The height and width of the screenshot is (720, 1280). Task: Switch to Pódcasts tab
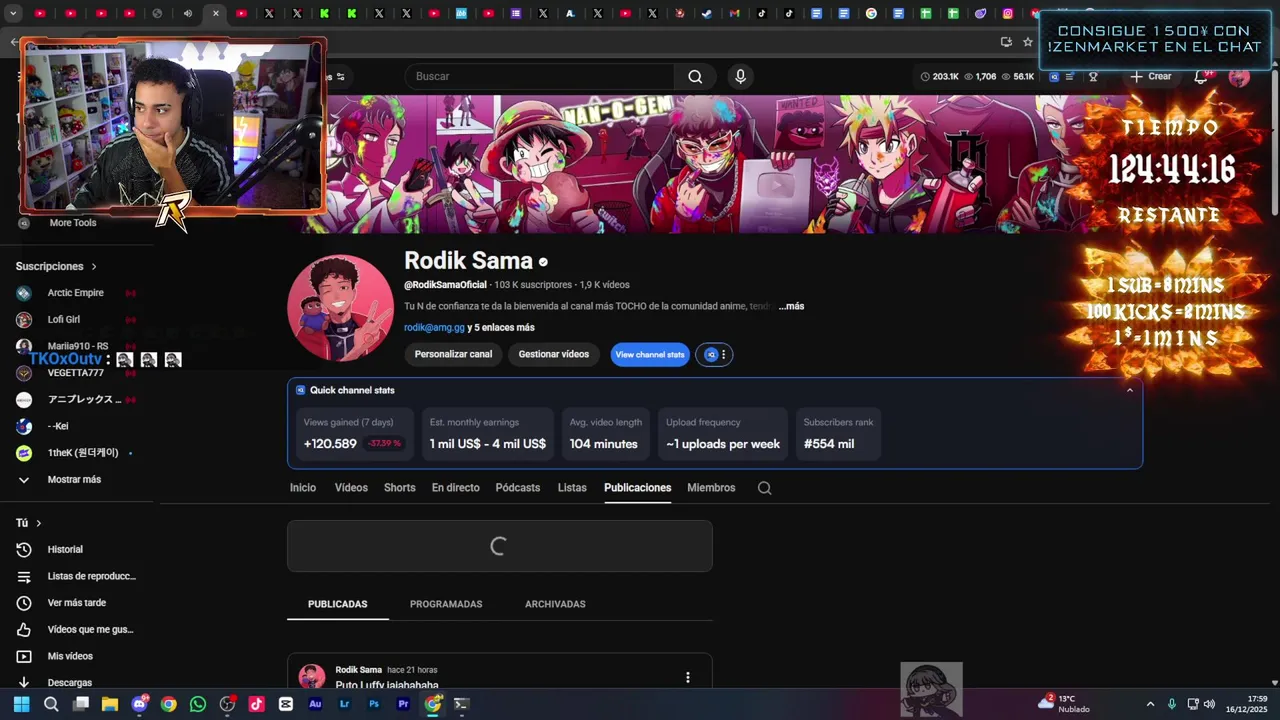pyautogui.click(x=518, y=488)
